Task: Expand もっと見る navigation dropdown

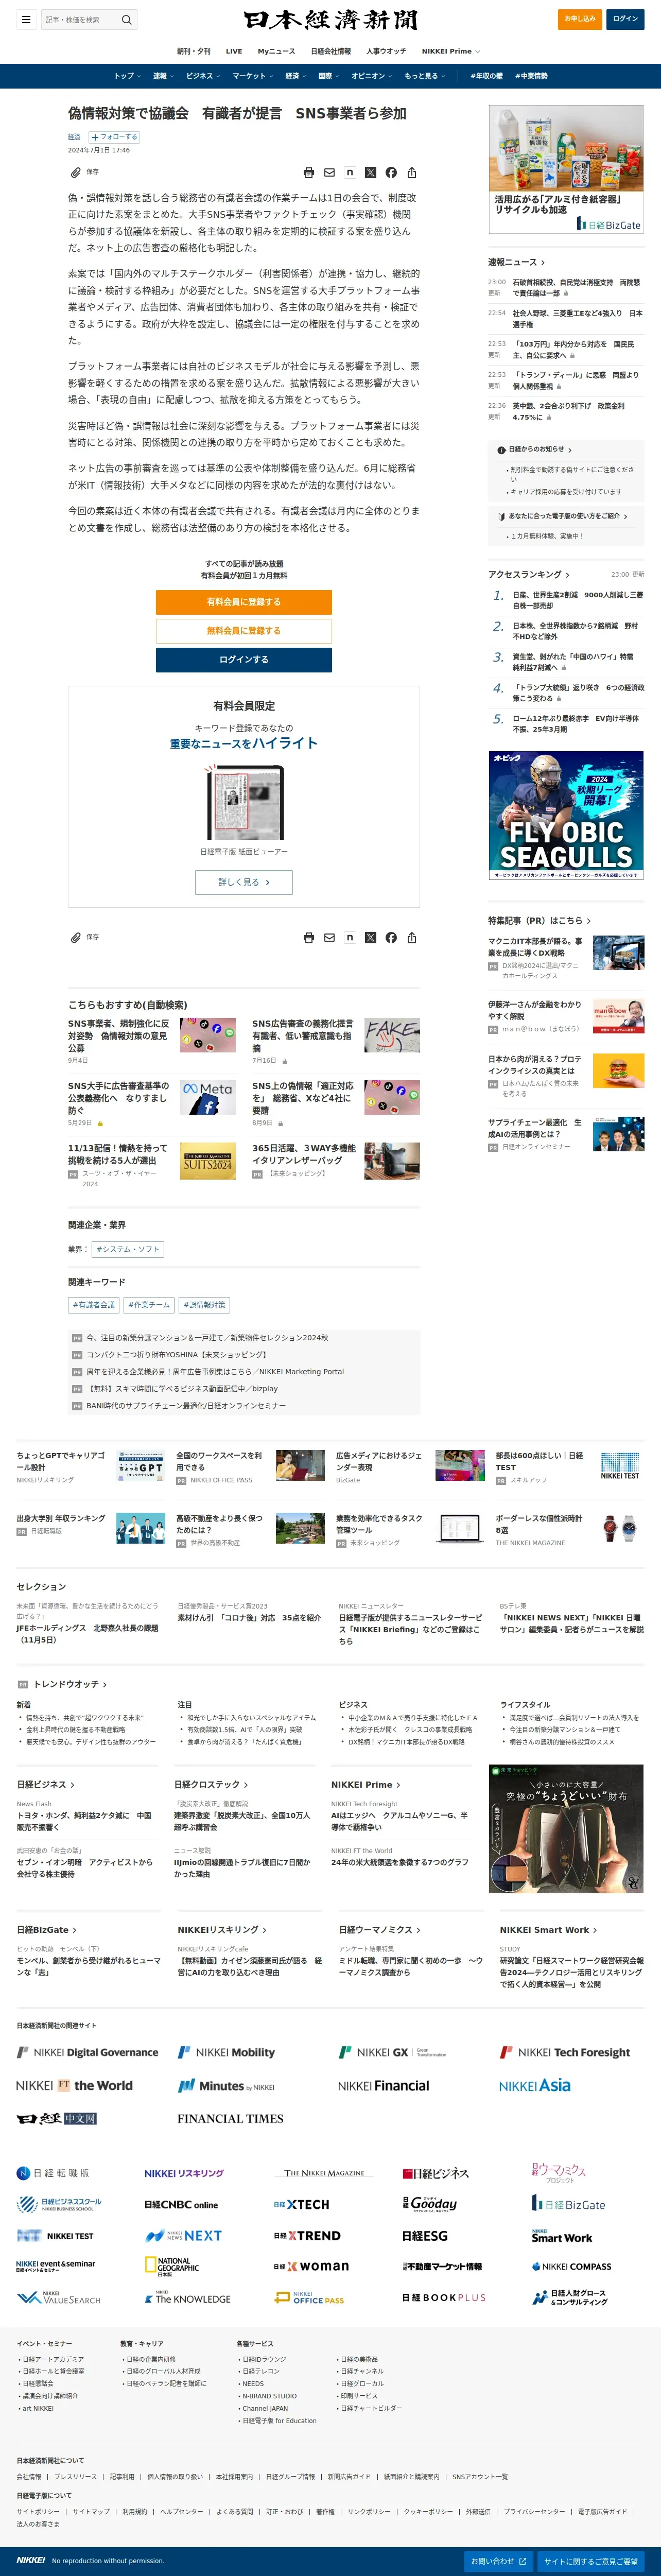Action: coord(424,76)
